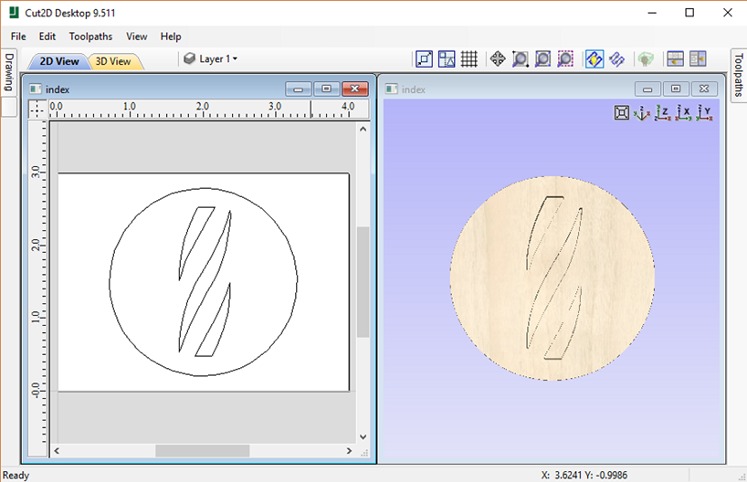Select the zoom to selected objects icon
Screen dimensions: 747x482
pos(565,59)
